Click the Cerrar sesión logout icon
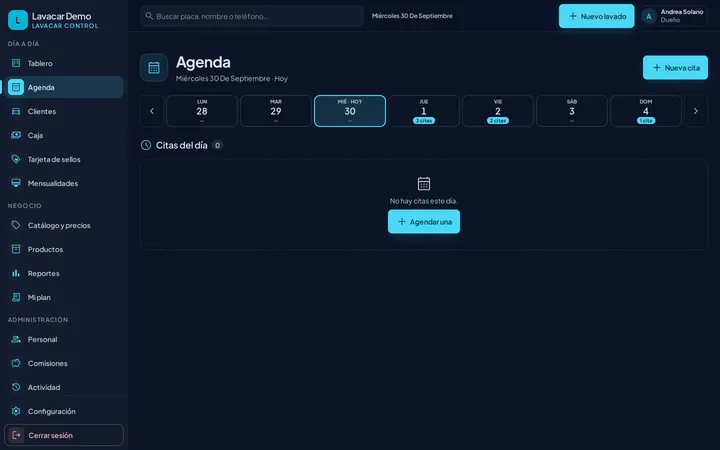 (16, 435)
